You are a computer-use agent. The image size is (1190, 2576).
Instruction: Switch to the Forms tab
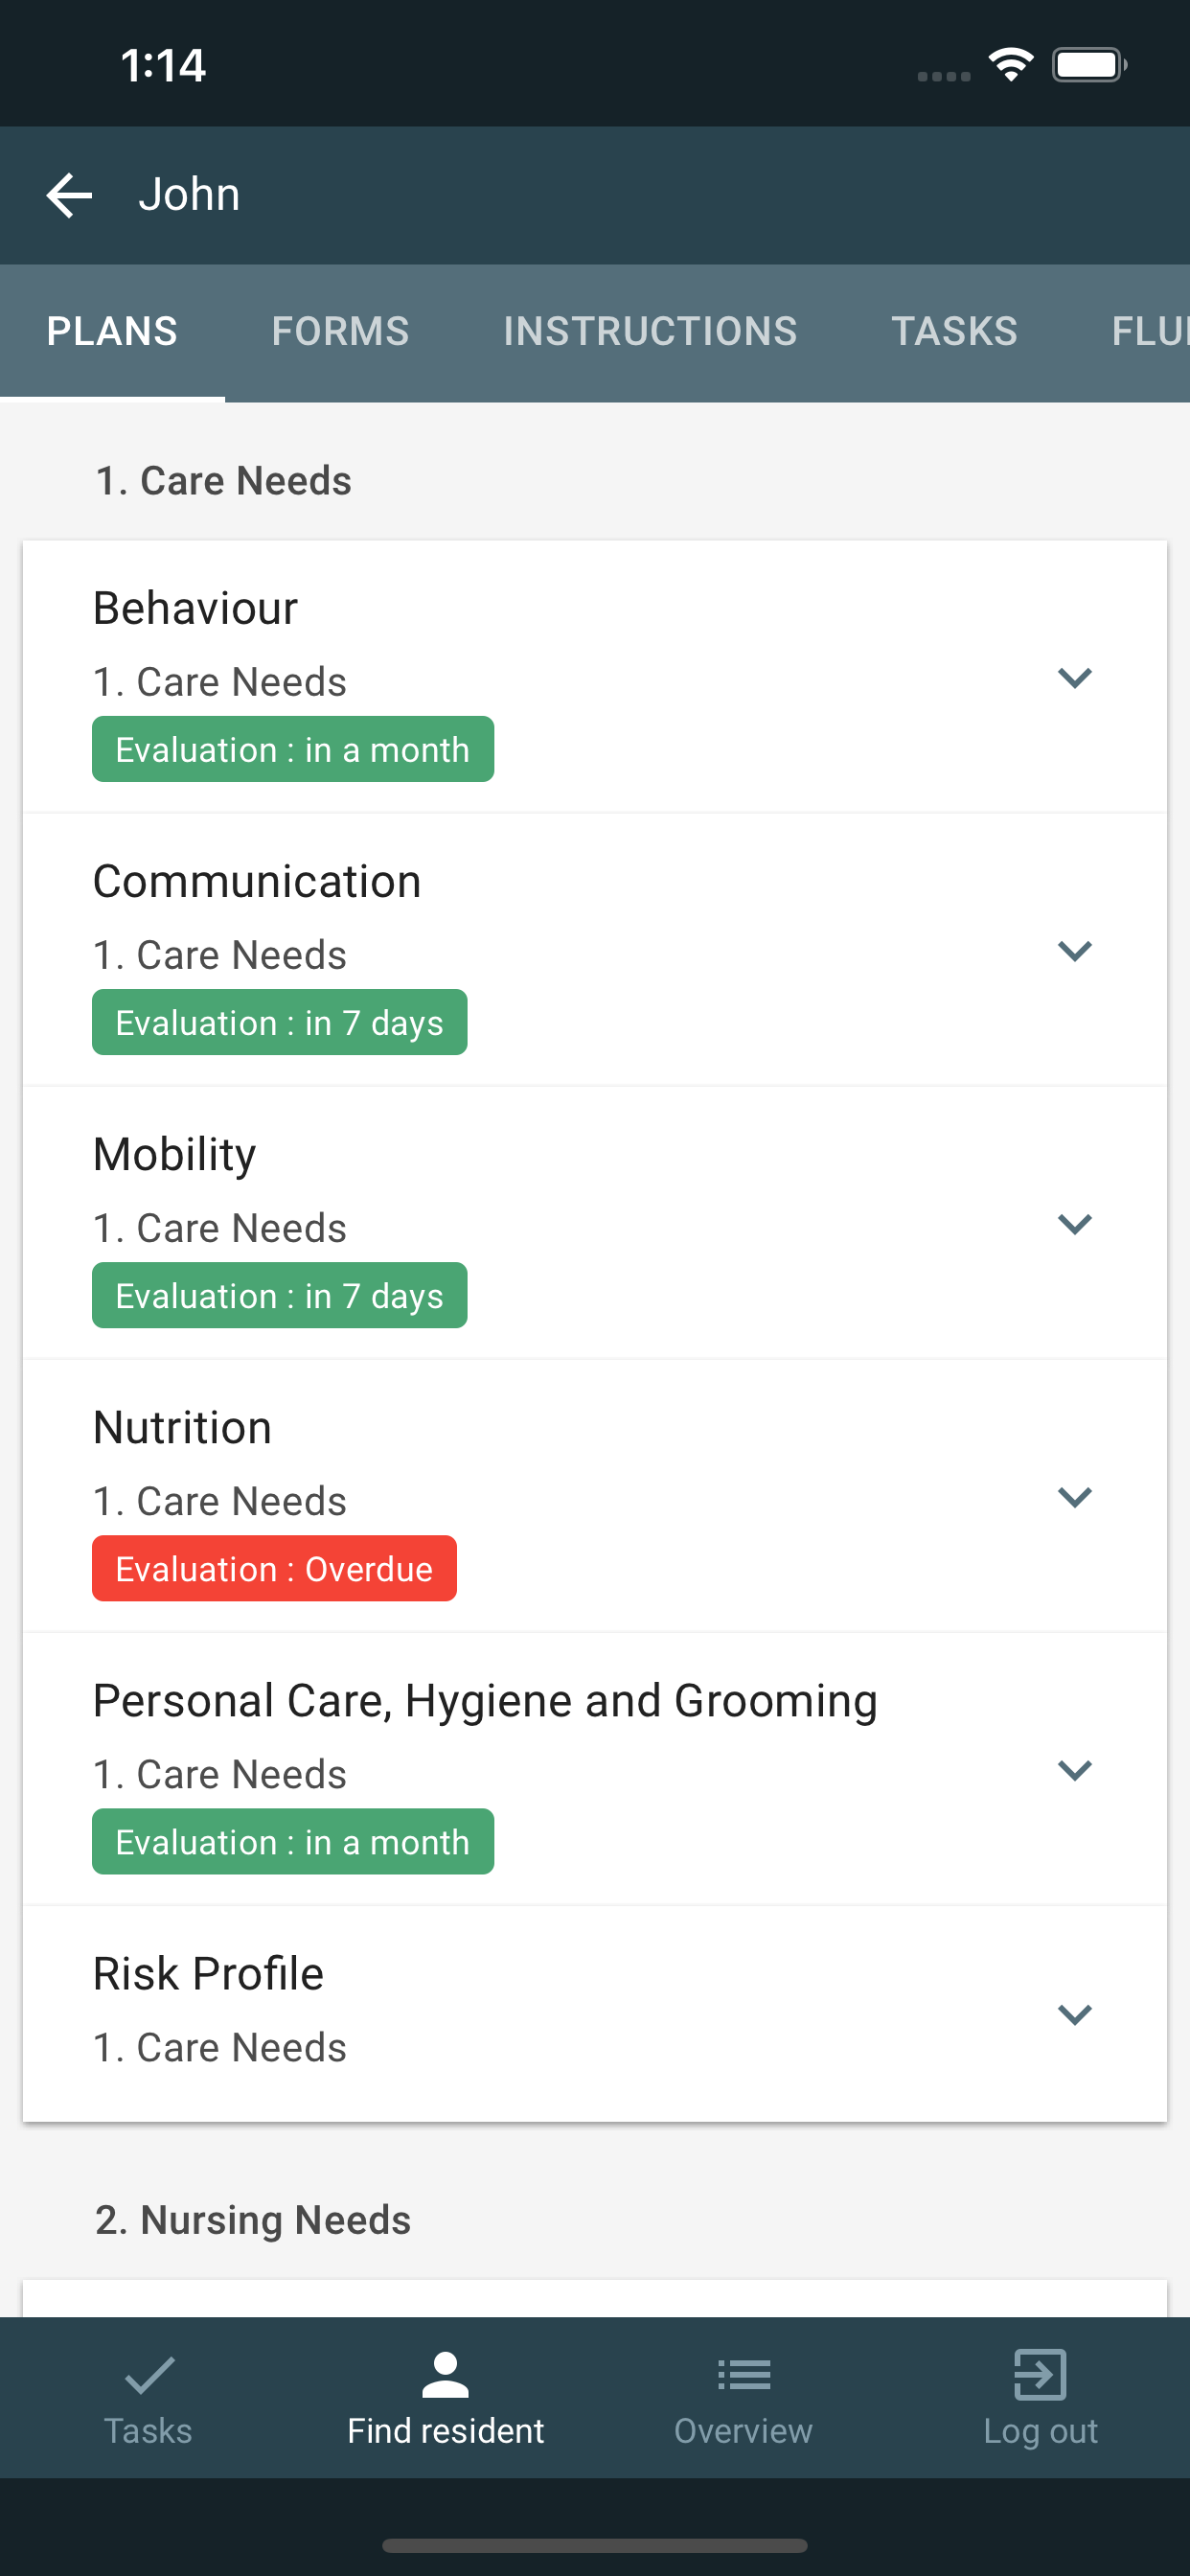340,332
